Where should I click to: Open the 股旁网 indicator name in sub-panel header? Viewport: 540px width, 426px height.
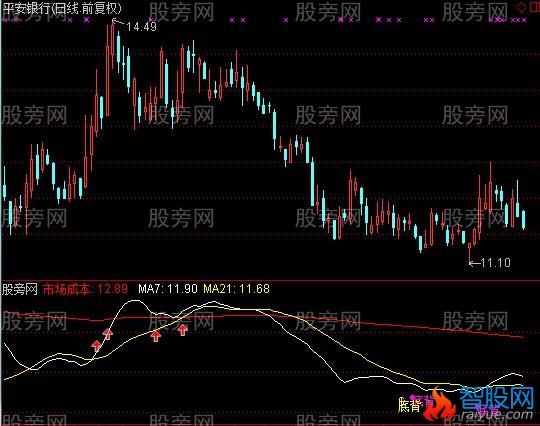pos(19,289)
